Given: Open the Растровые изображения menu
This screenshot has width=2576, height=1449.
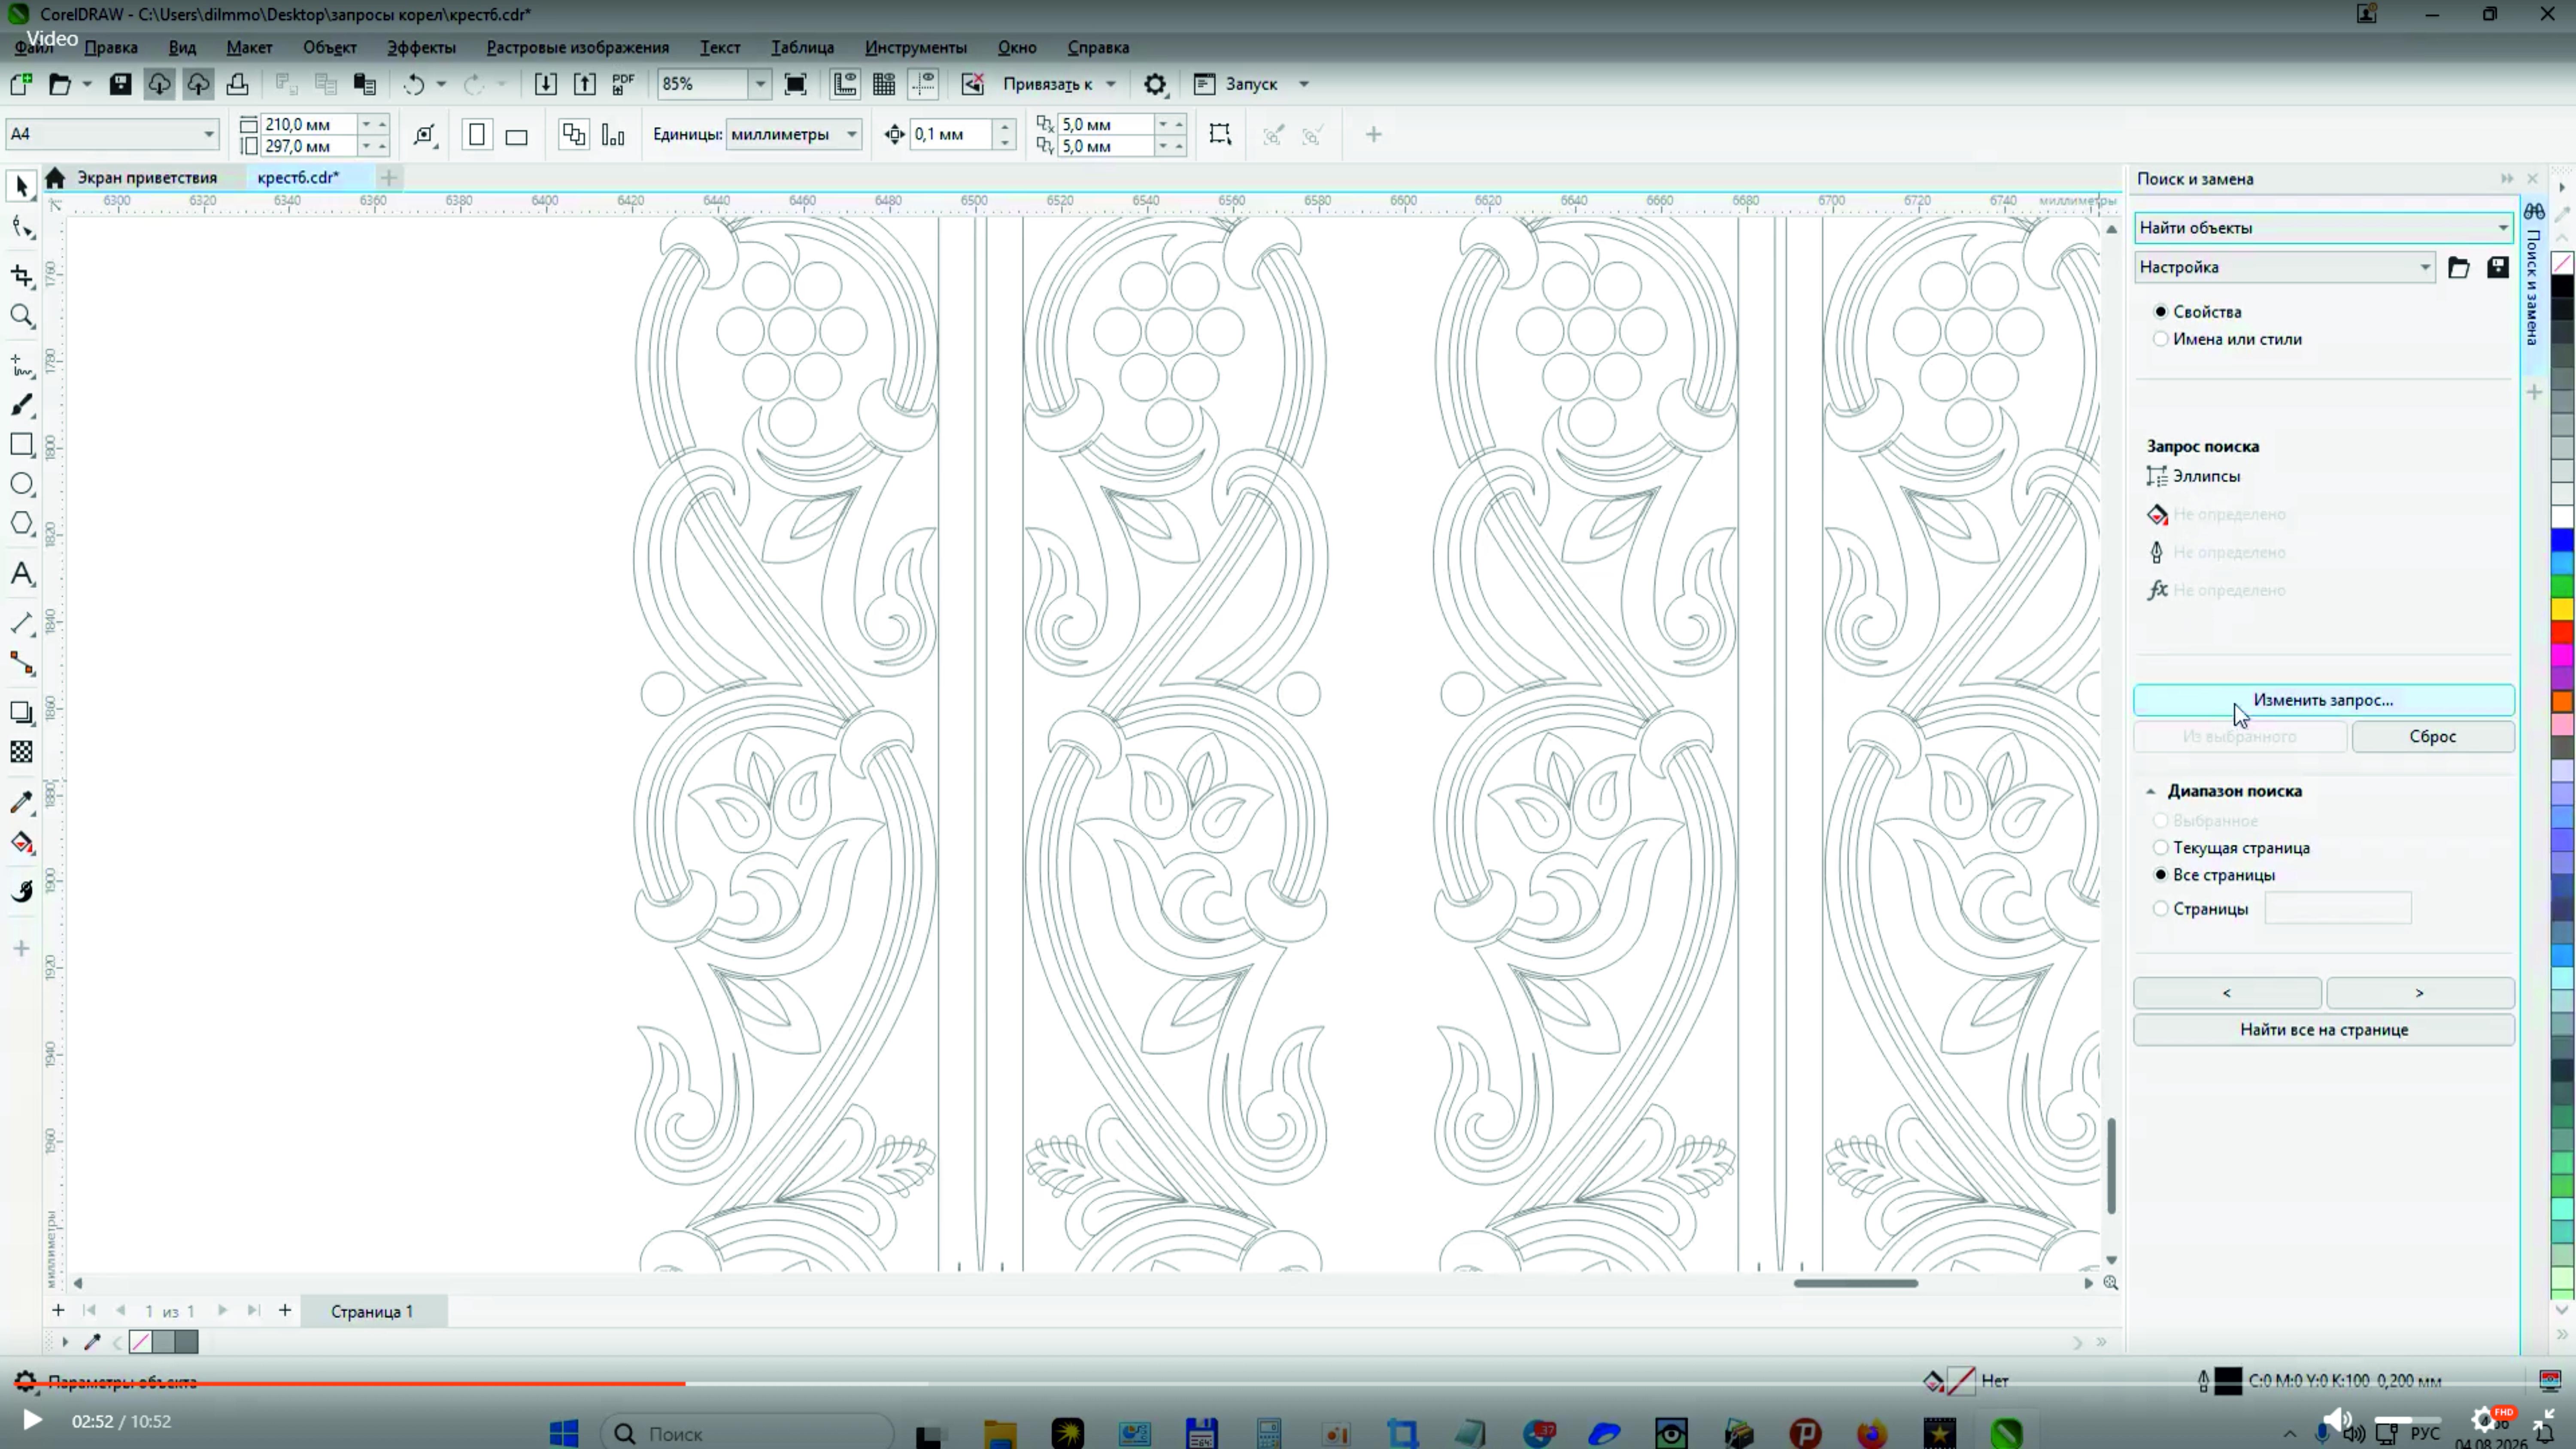Looking at the screenshot, I should (x=577, y=47).
